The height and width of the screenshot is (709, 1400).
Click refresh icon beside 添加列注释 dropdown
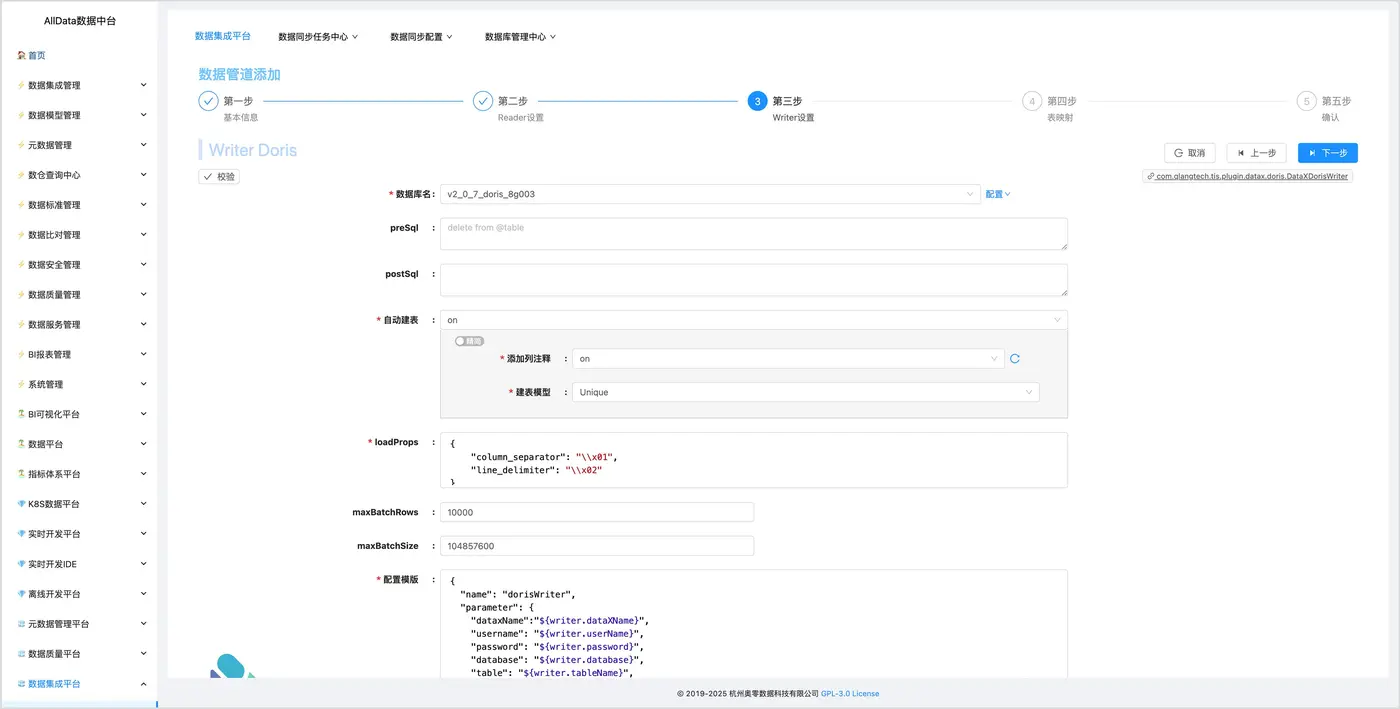(1015, 358)
